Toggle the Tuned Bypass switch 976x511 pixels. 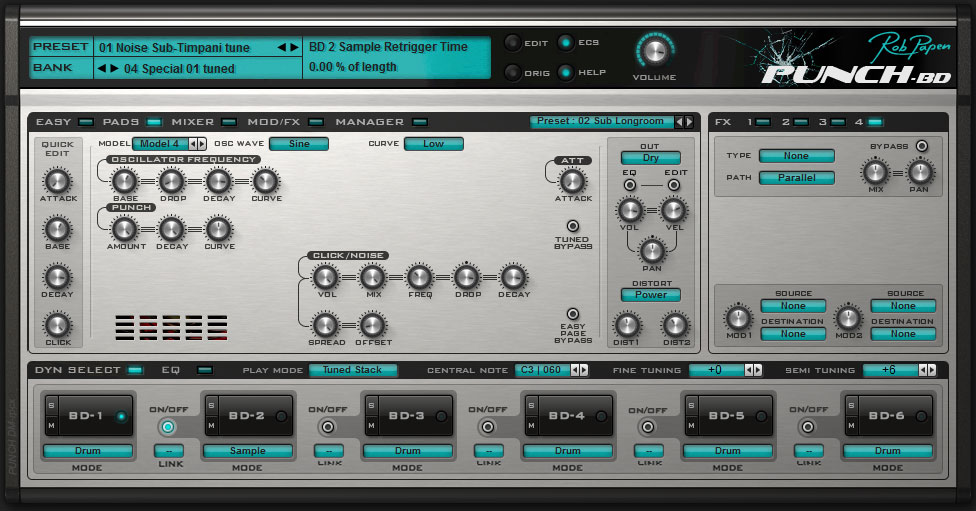pyautogui.click(x=572, y=226)
